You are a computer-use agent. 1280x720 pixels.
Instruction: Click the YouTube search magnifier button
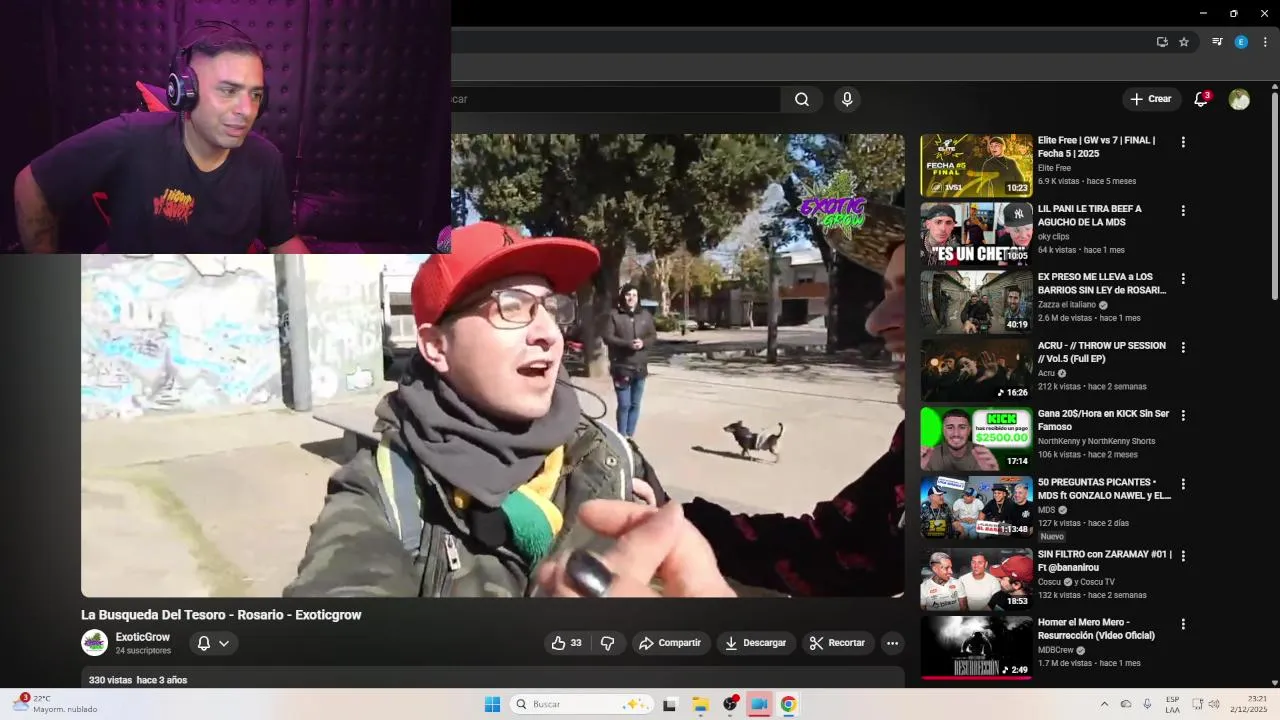pyautogui.click(x=802, y=99)
